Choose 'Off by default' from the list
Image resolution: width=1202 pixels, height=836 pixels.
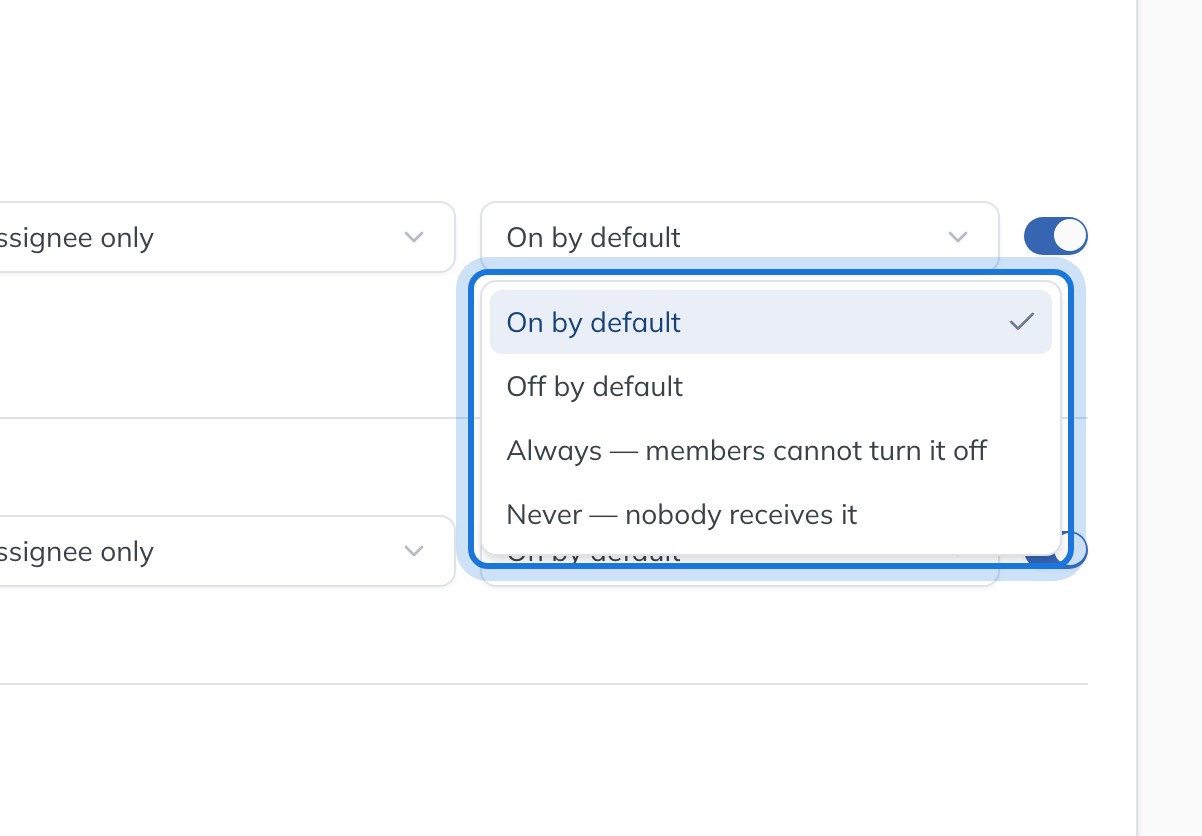(x=770, y=386)
